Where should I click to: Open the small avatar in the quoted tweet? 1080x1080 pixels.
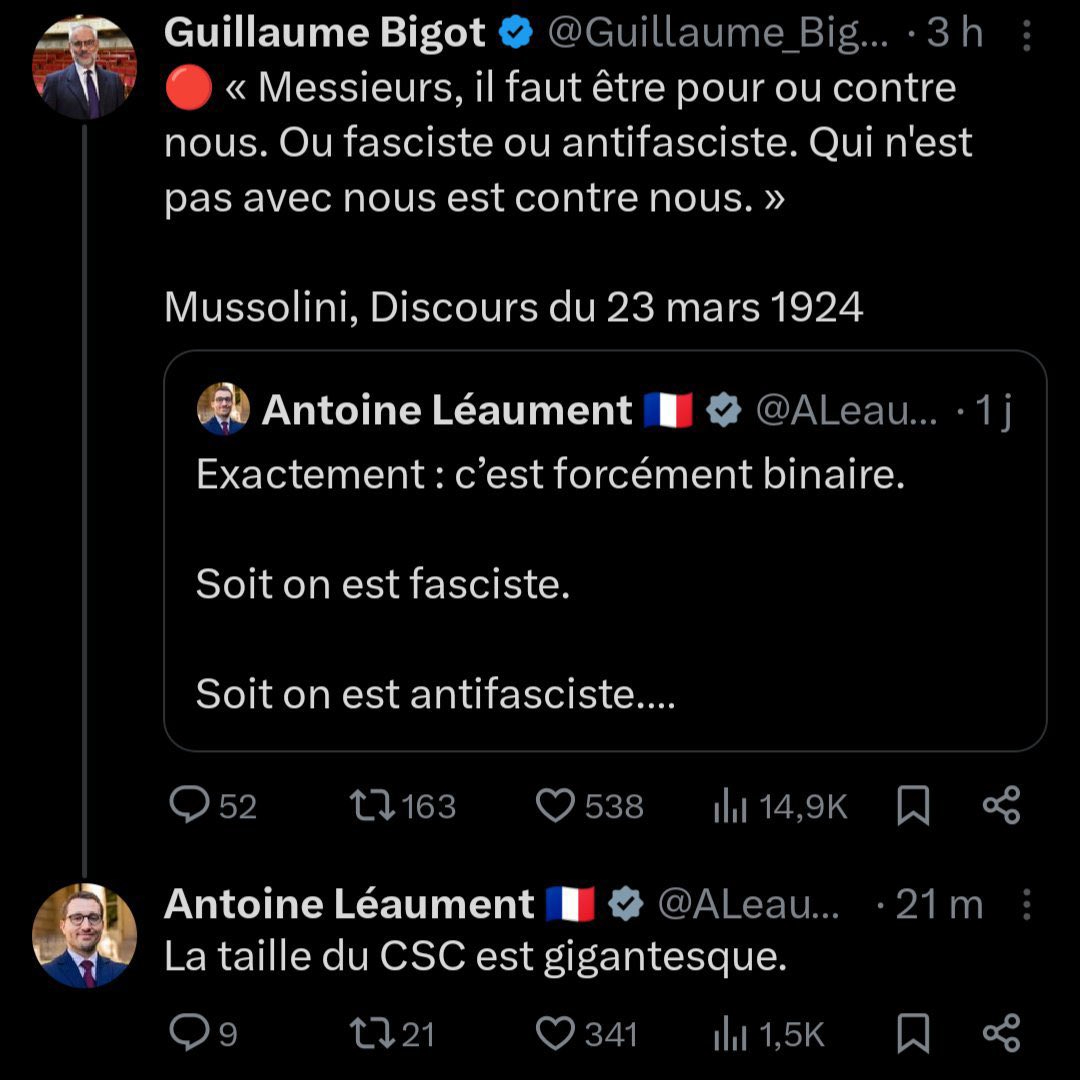pos(223,409)
